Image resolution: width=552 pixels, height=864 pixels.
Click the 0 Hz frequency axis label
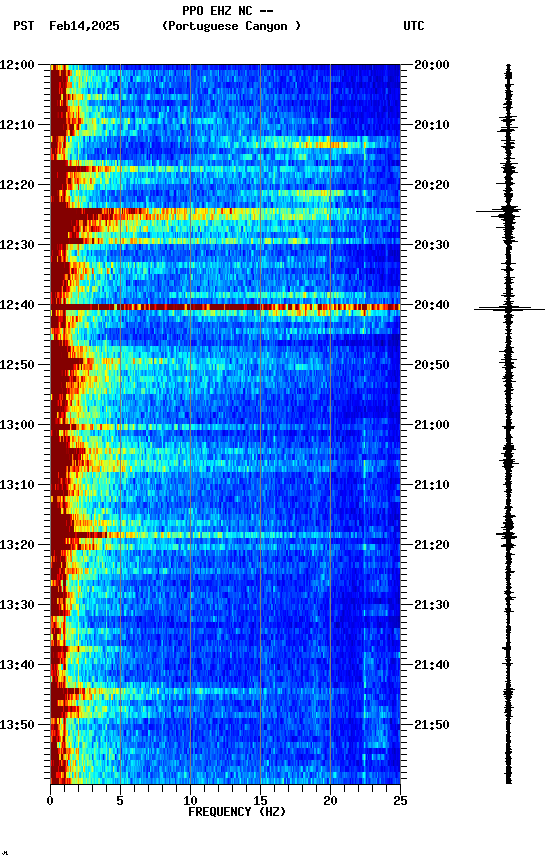(50, 801)
